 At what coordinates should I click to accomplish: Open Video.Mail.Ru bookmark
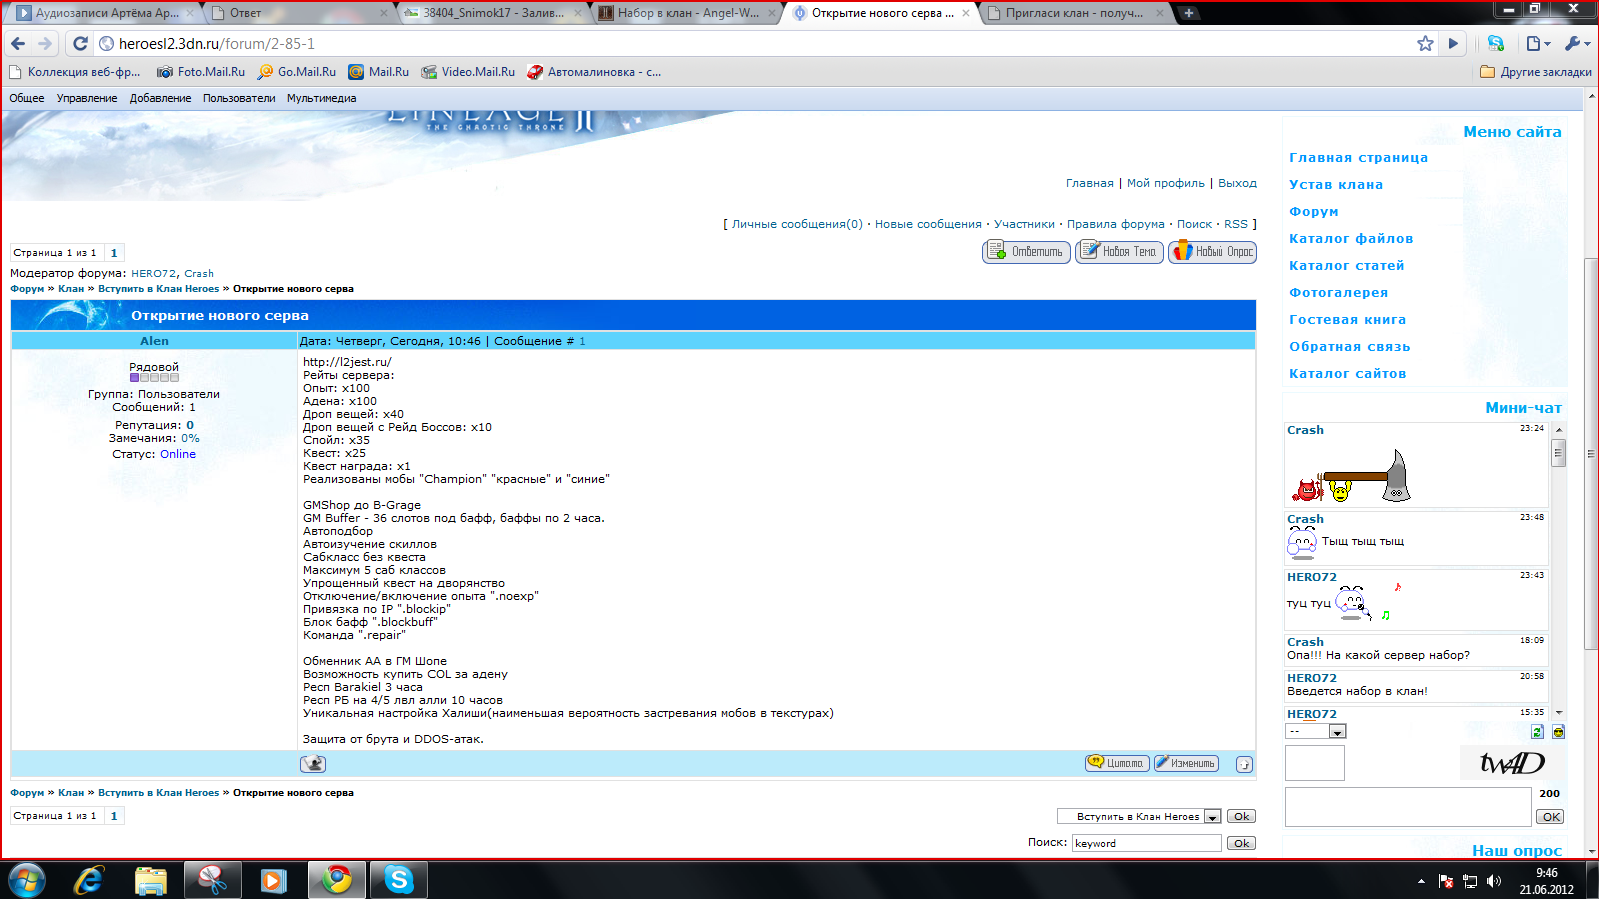(468, 72)
